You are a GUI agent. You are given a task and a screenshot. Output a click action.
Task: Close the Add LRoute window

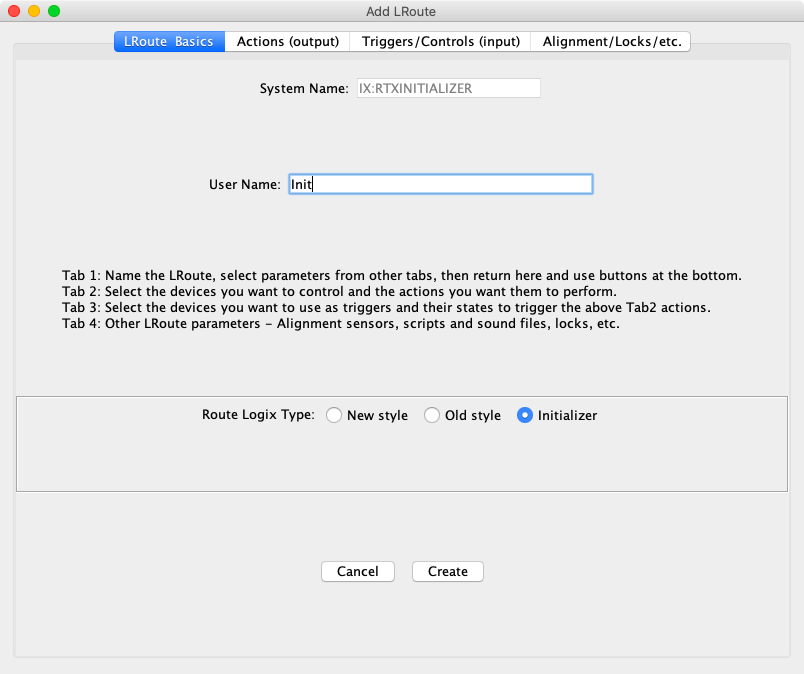(14, 11)
